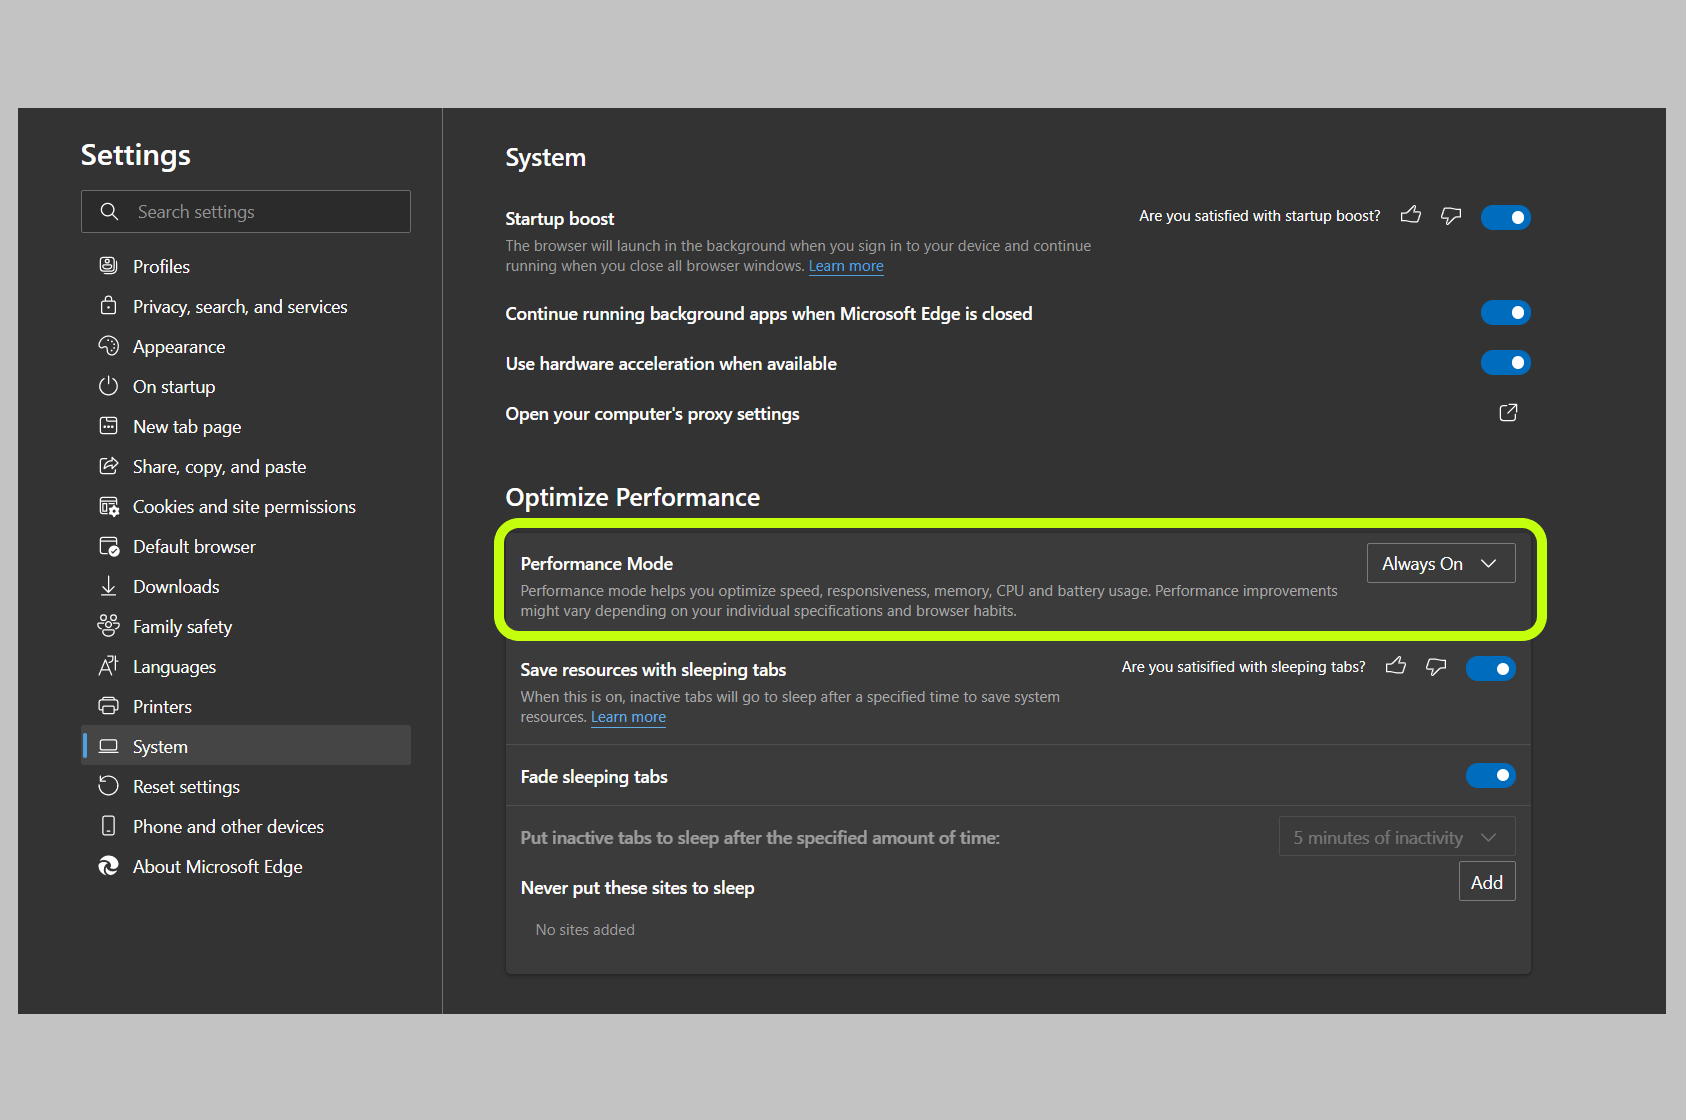Select Family safety in sidebar
1686x1120 pixels.
(246, 626)
